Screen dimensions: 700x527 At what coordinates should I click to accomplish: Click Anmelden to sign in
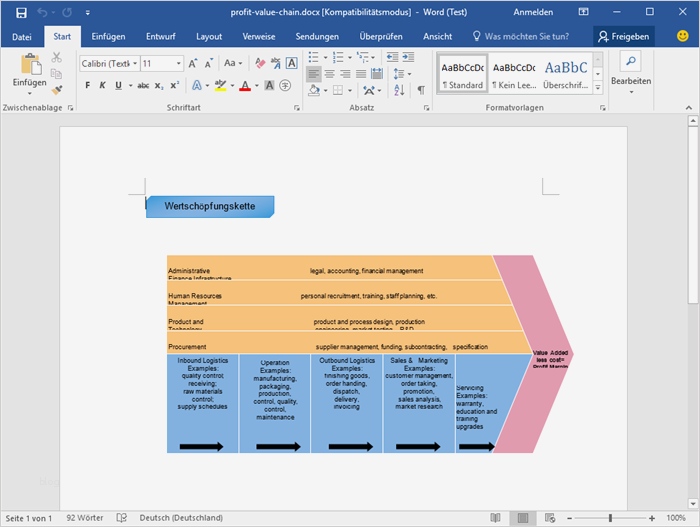coord(532,12)
